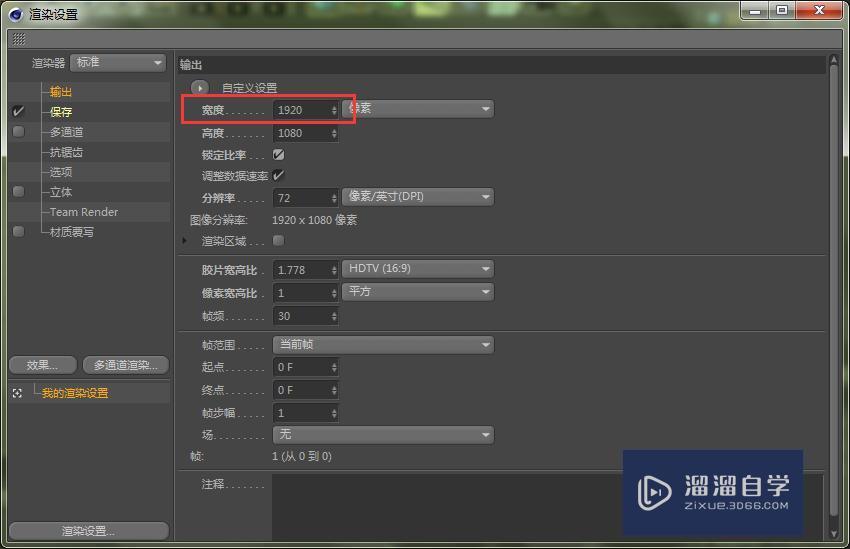Viewport: 850px width, 549px height.
Task: Open the 场 无 dropdown
Action: (x=383, y=435)
